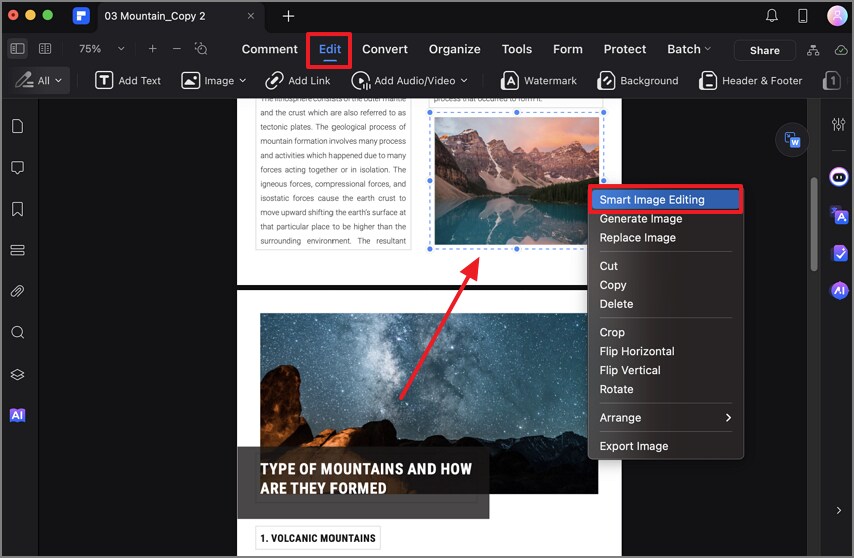Click the marquee zoom tool icon
The width and height of the screenshot is (854, 558).
point(201,49)
